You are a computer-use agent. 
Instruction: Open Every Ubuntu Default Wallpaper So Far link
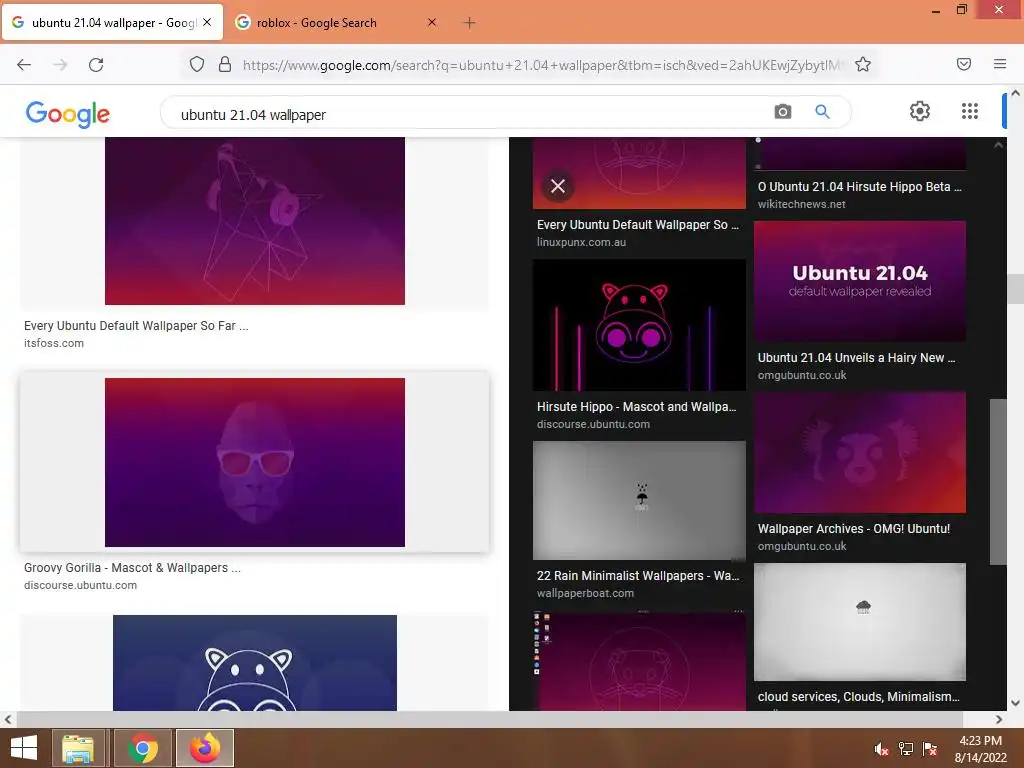(136, 325)
